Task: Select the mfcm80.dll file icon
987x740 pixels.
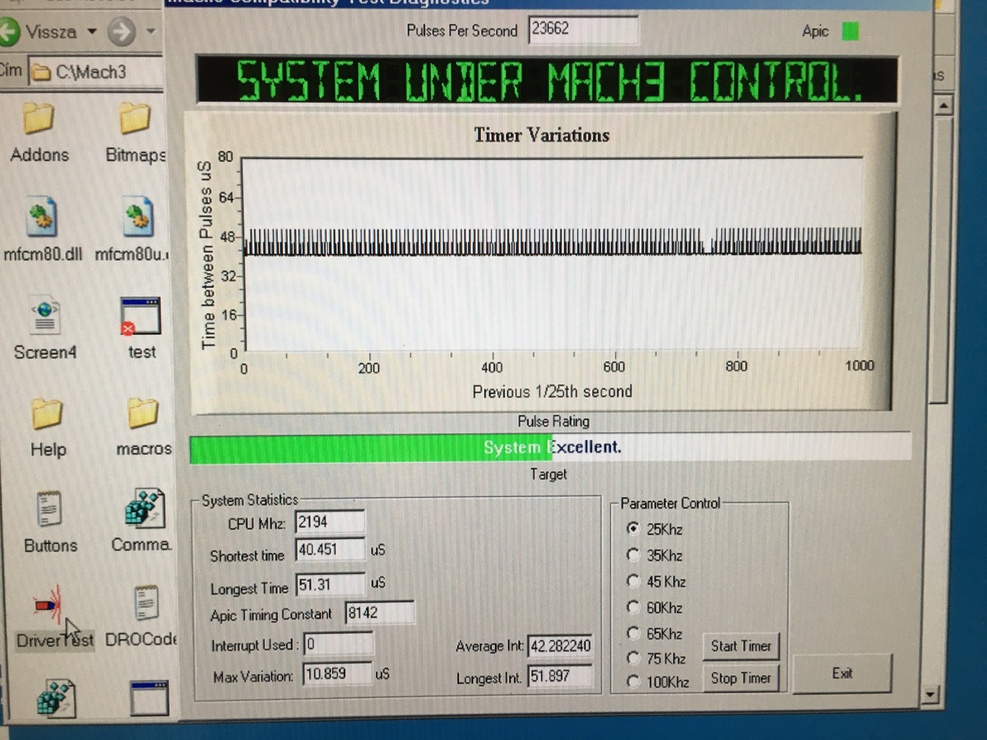Action: [x=41, y=217]
